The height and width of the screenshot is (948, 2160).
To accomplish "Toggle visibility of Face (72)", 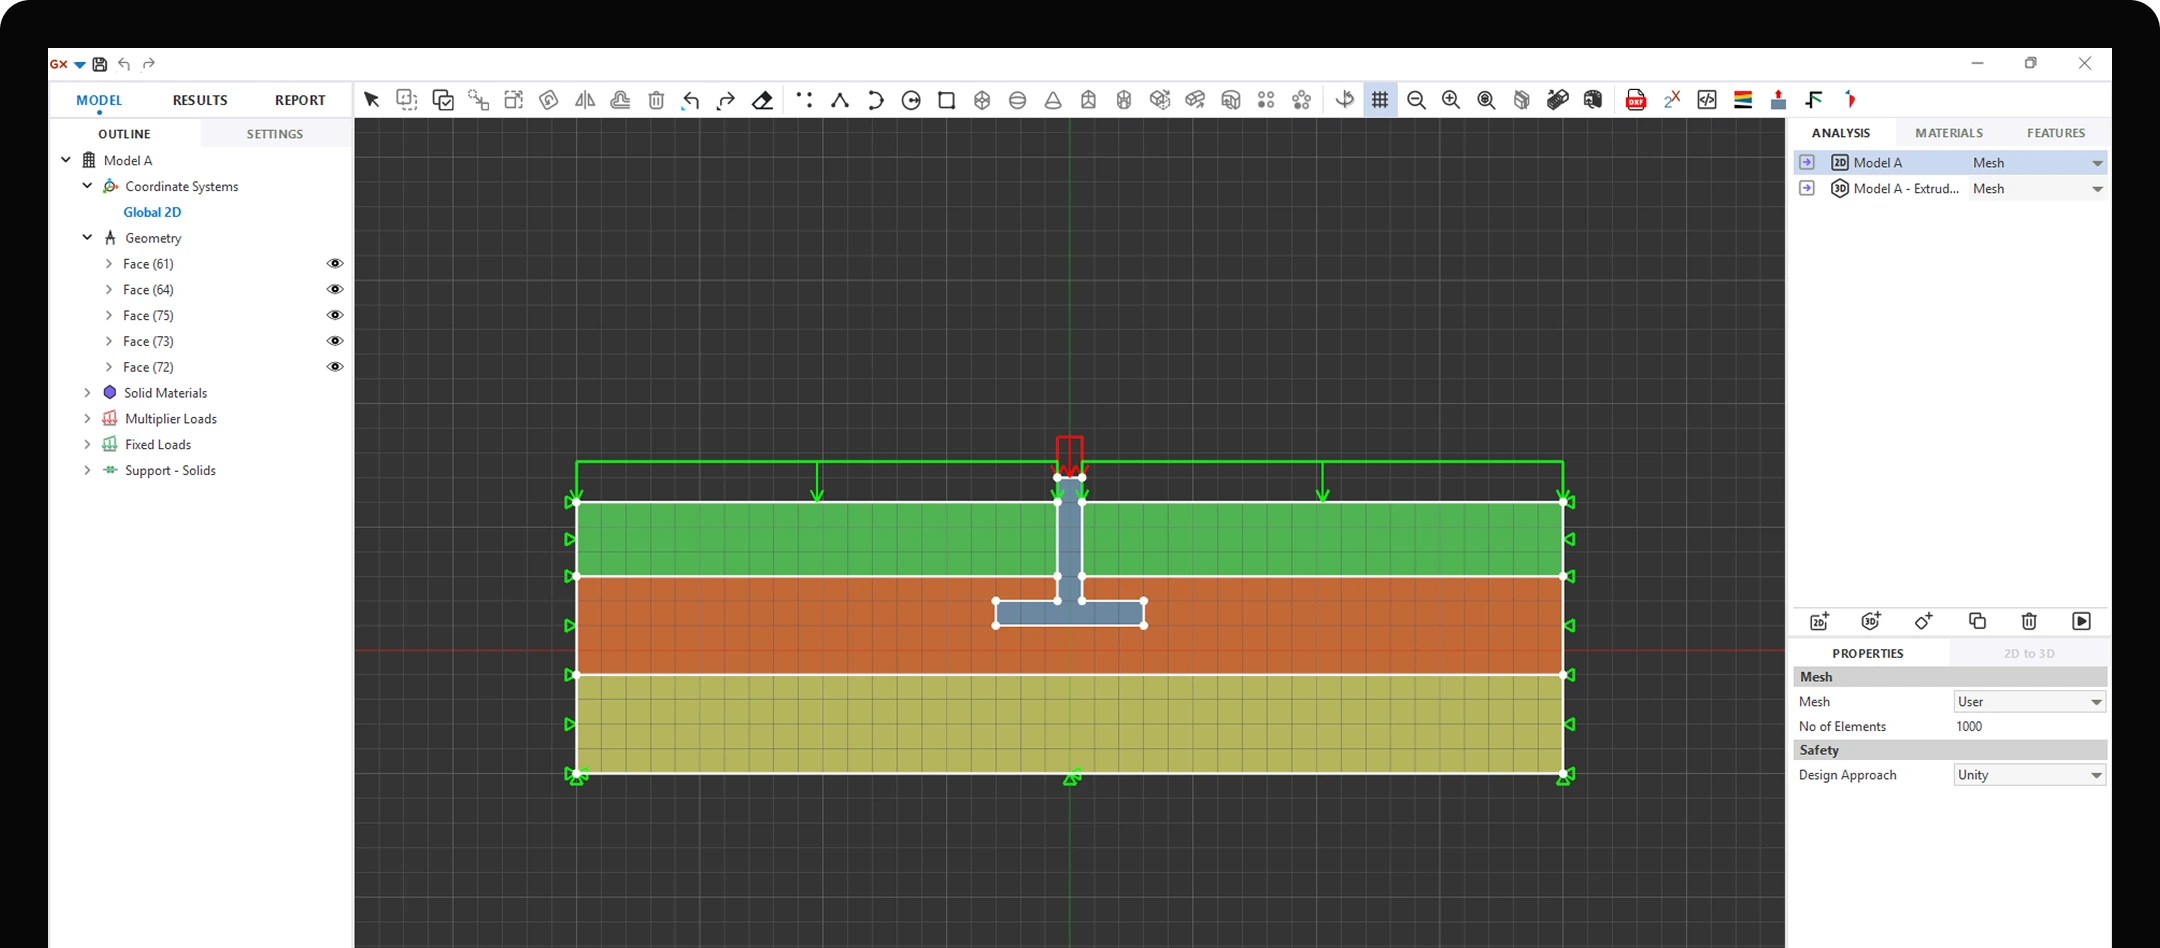I will click(335, 367).
